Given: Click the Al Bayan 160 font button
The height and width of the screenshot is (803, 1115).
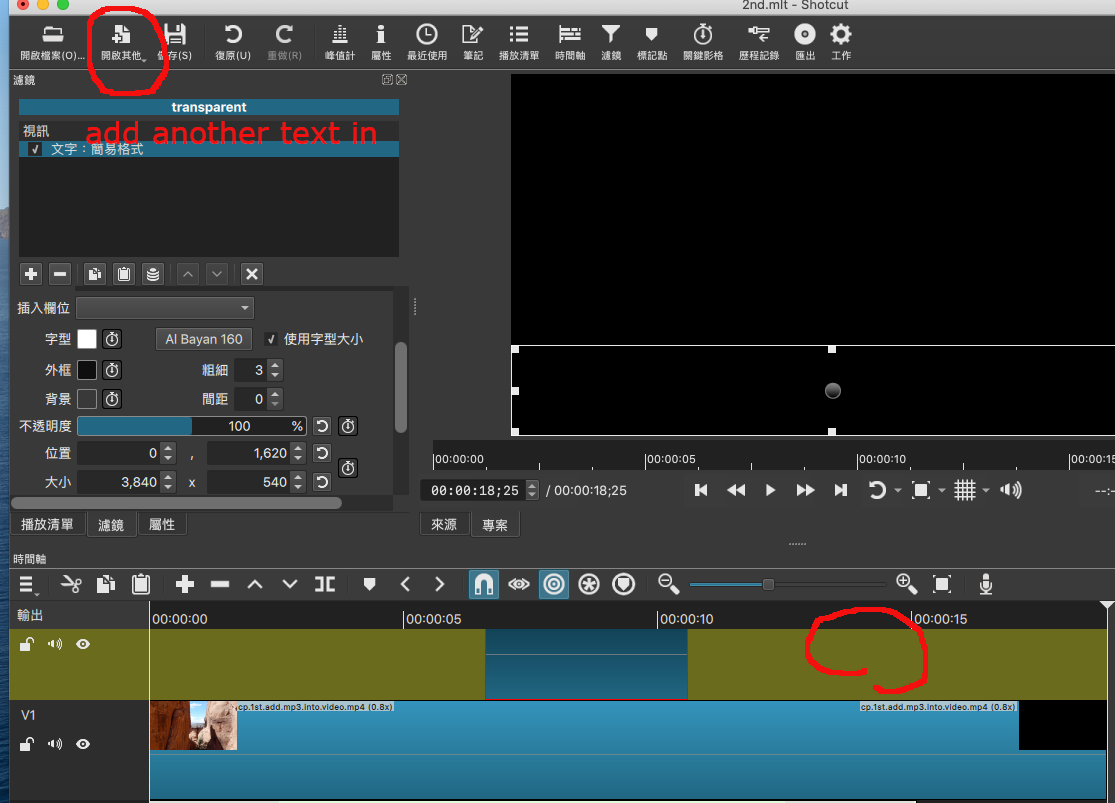Looking at the screenshot, I should pyautogui.click(x=204, y=339).
